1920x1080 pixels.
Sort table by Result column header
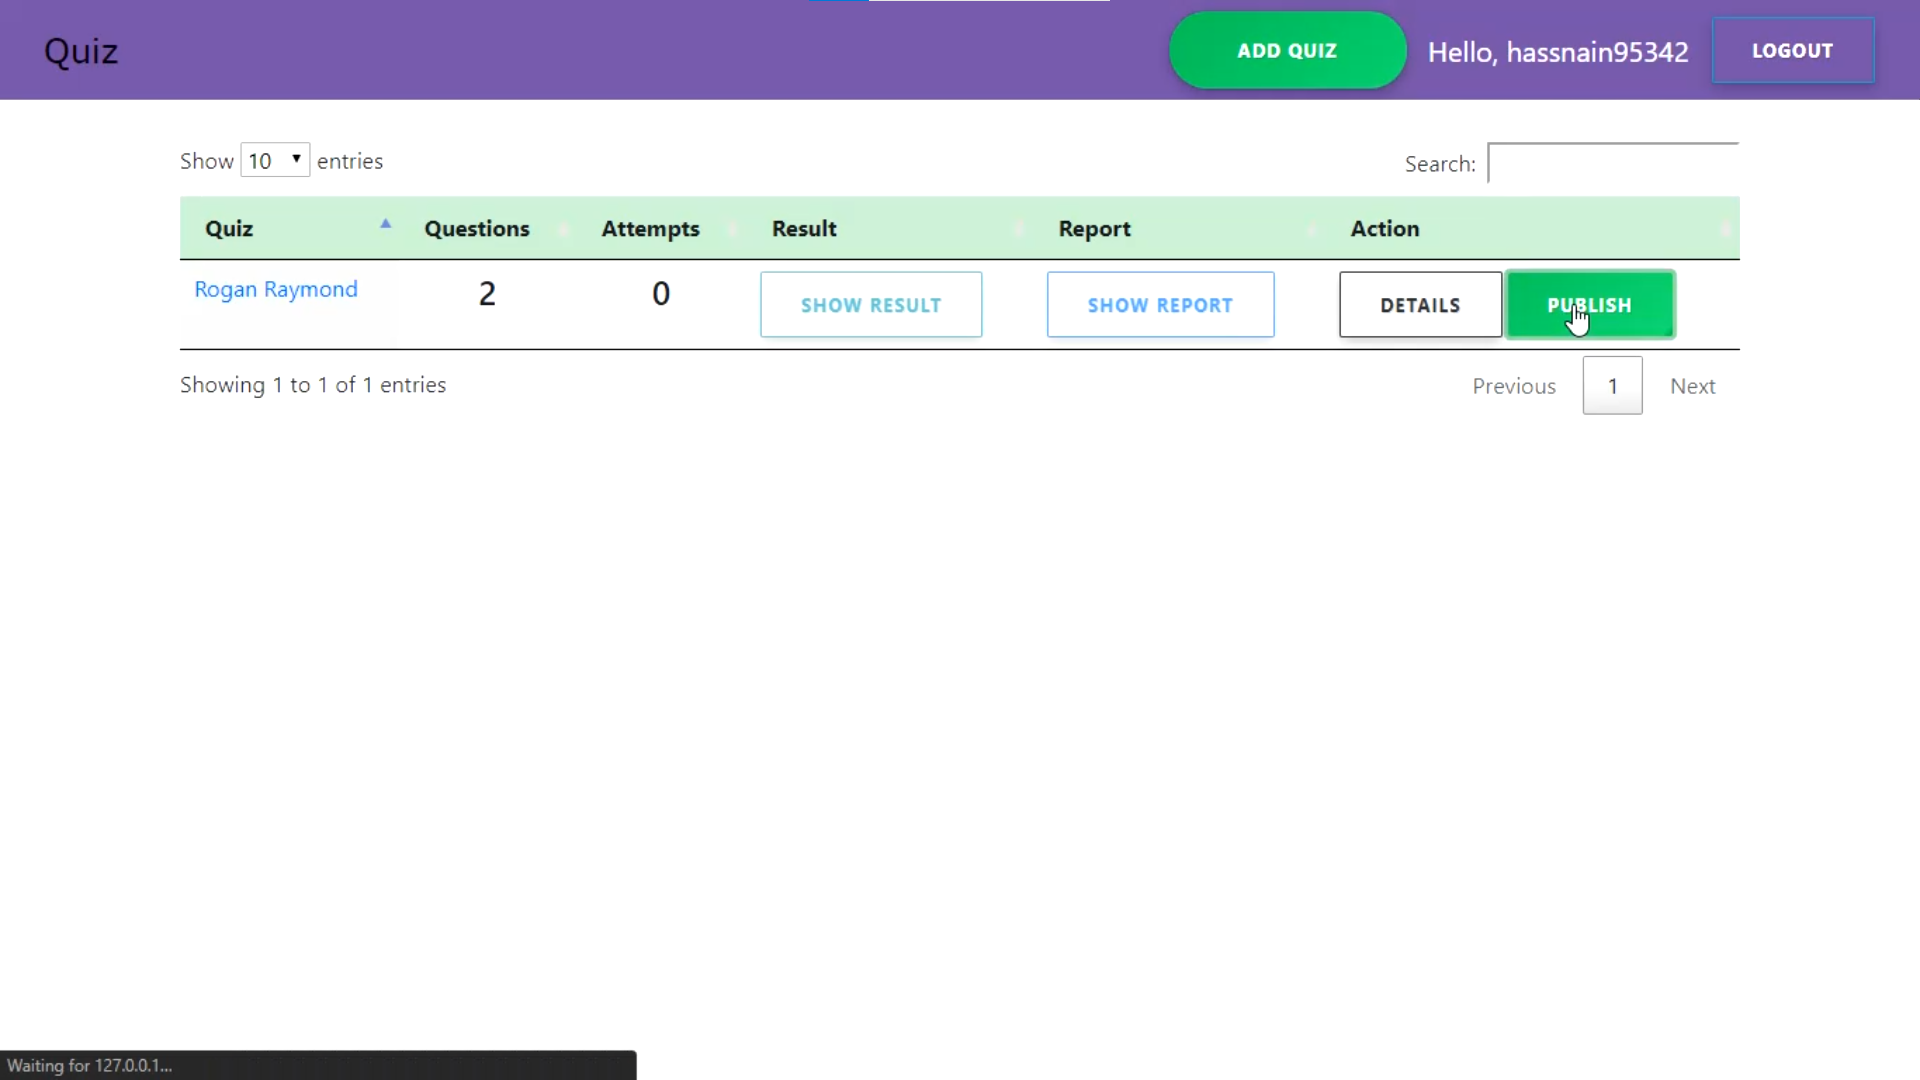[804, 229]
